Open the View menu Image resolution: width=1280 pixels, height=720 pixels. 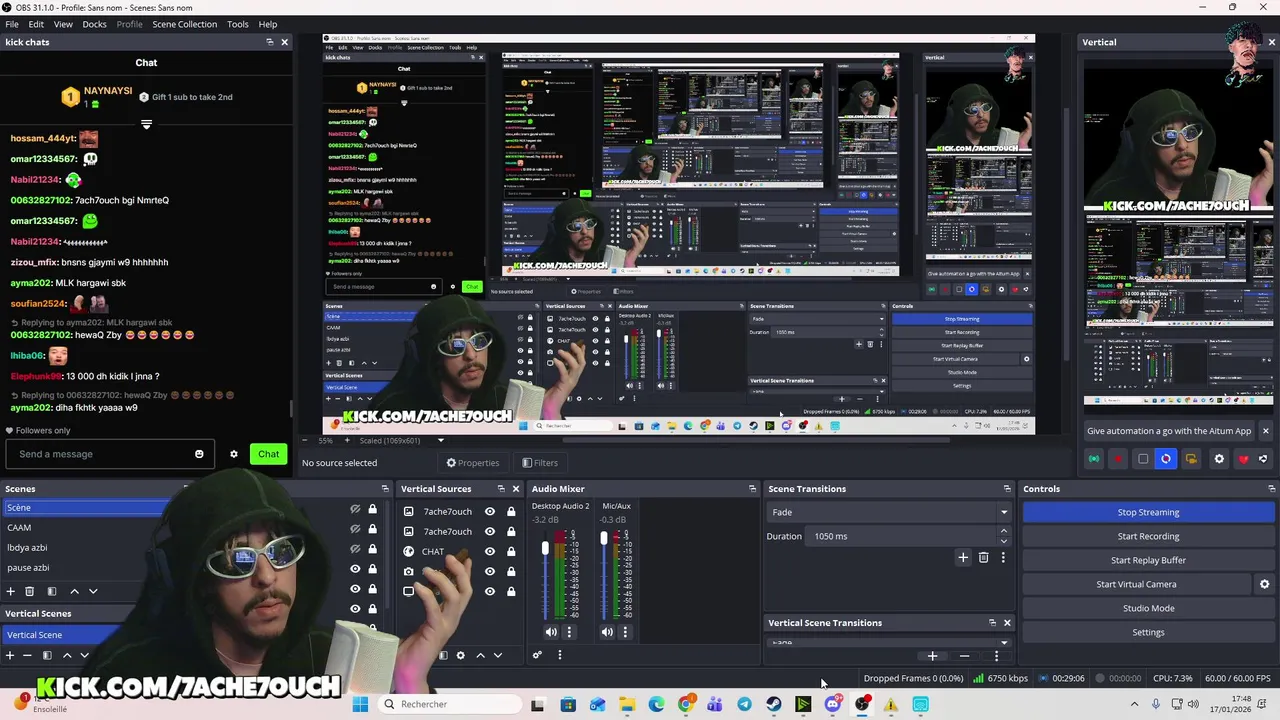point(63,24)
